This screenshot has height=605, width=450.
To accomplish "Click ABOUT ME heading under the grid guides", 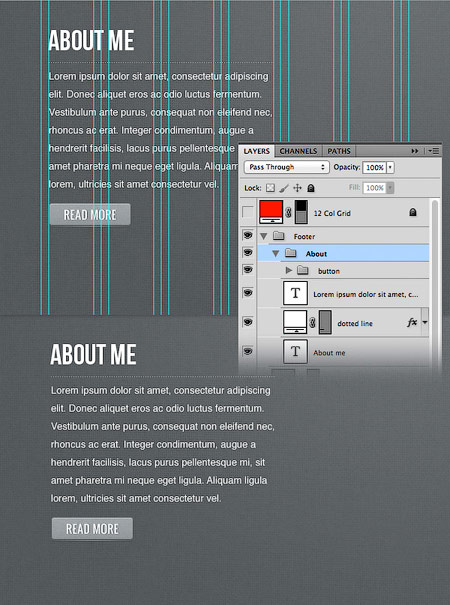I will [x=91, y=40].
